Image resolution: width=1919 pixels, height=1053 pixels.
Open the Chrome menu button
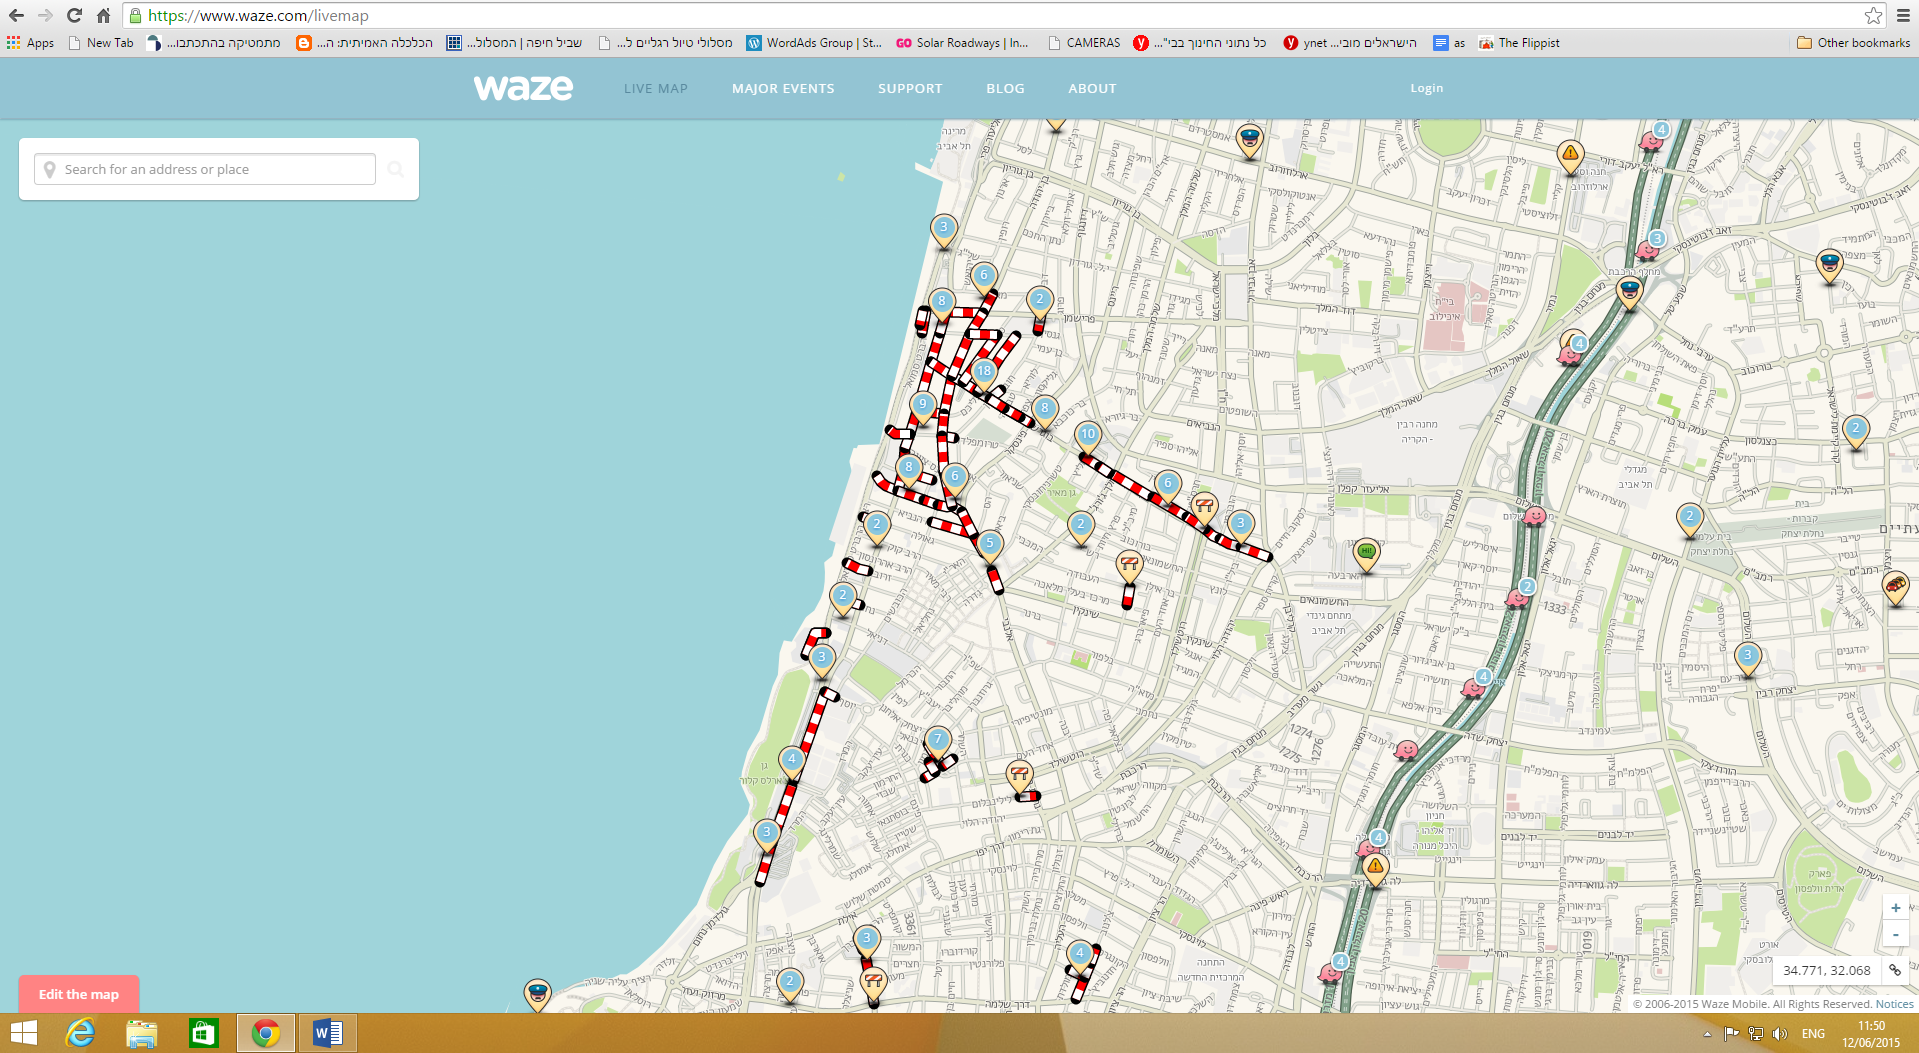[x=1903, y=15]
